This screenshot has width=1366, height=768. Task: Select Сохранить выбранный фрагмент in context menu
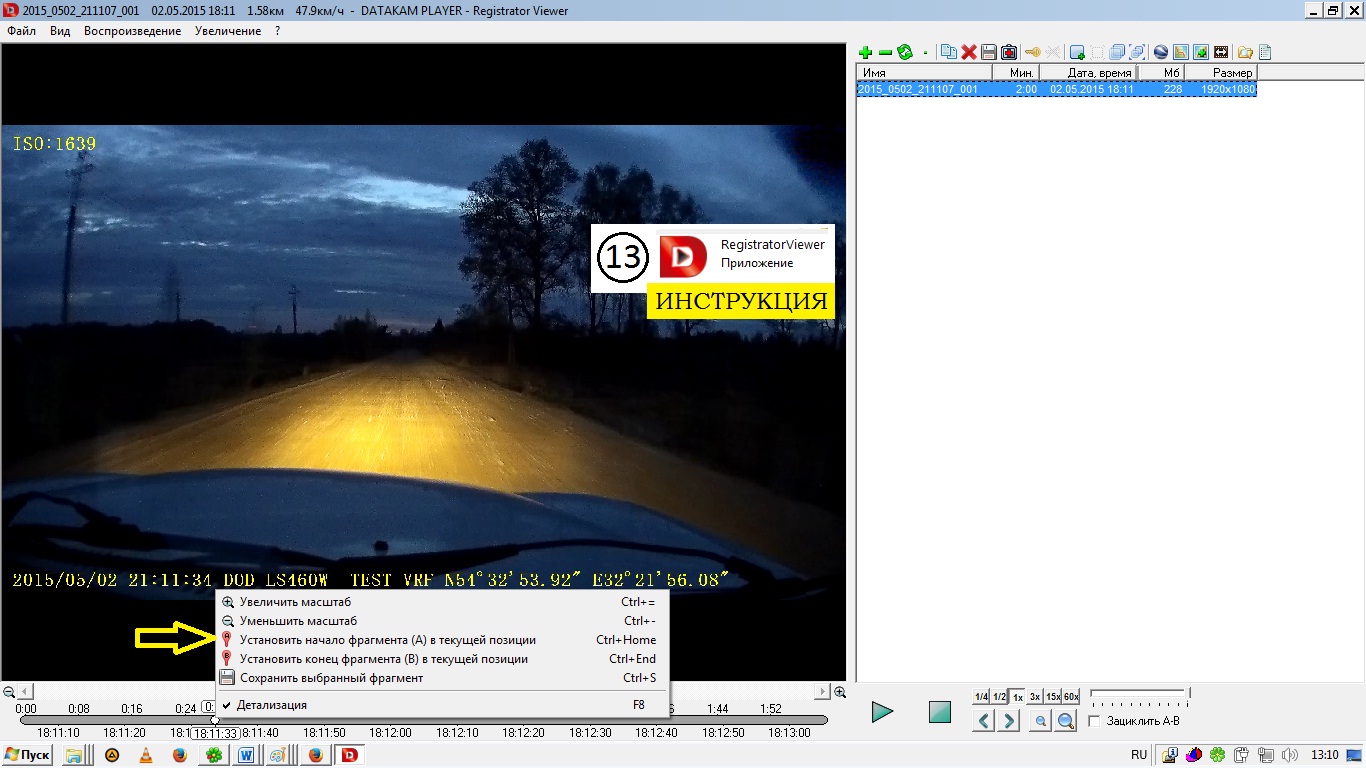[331, 678]
